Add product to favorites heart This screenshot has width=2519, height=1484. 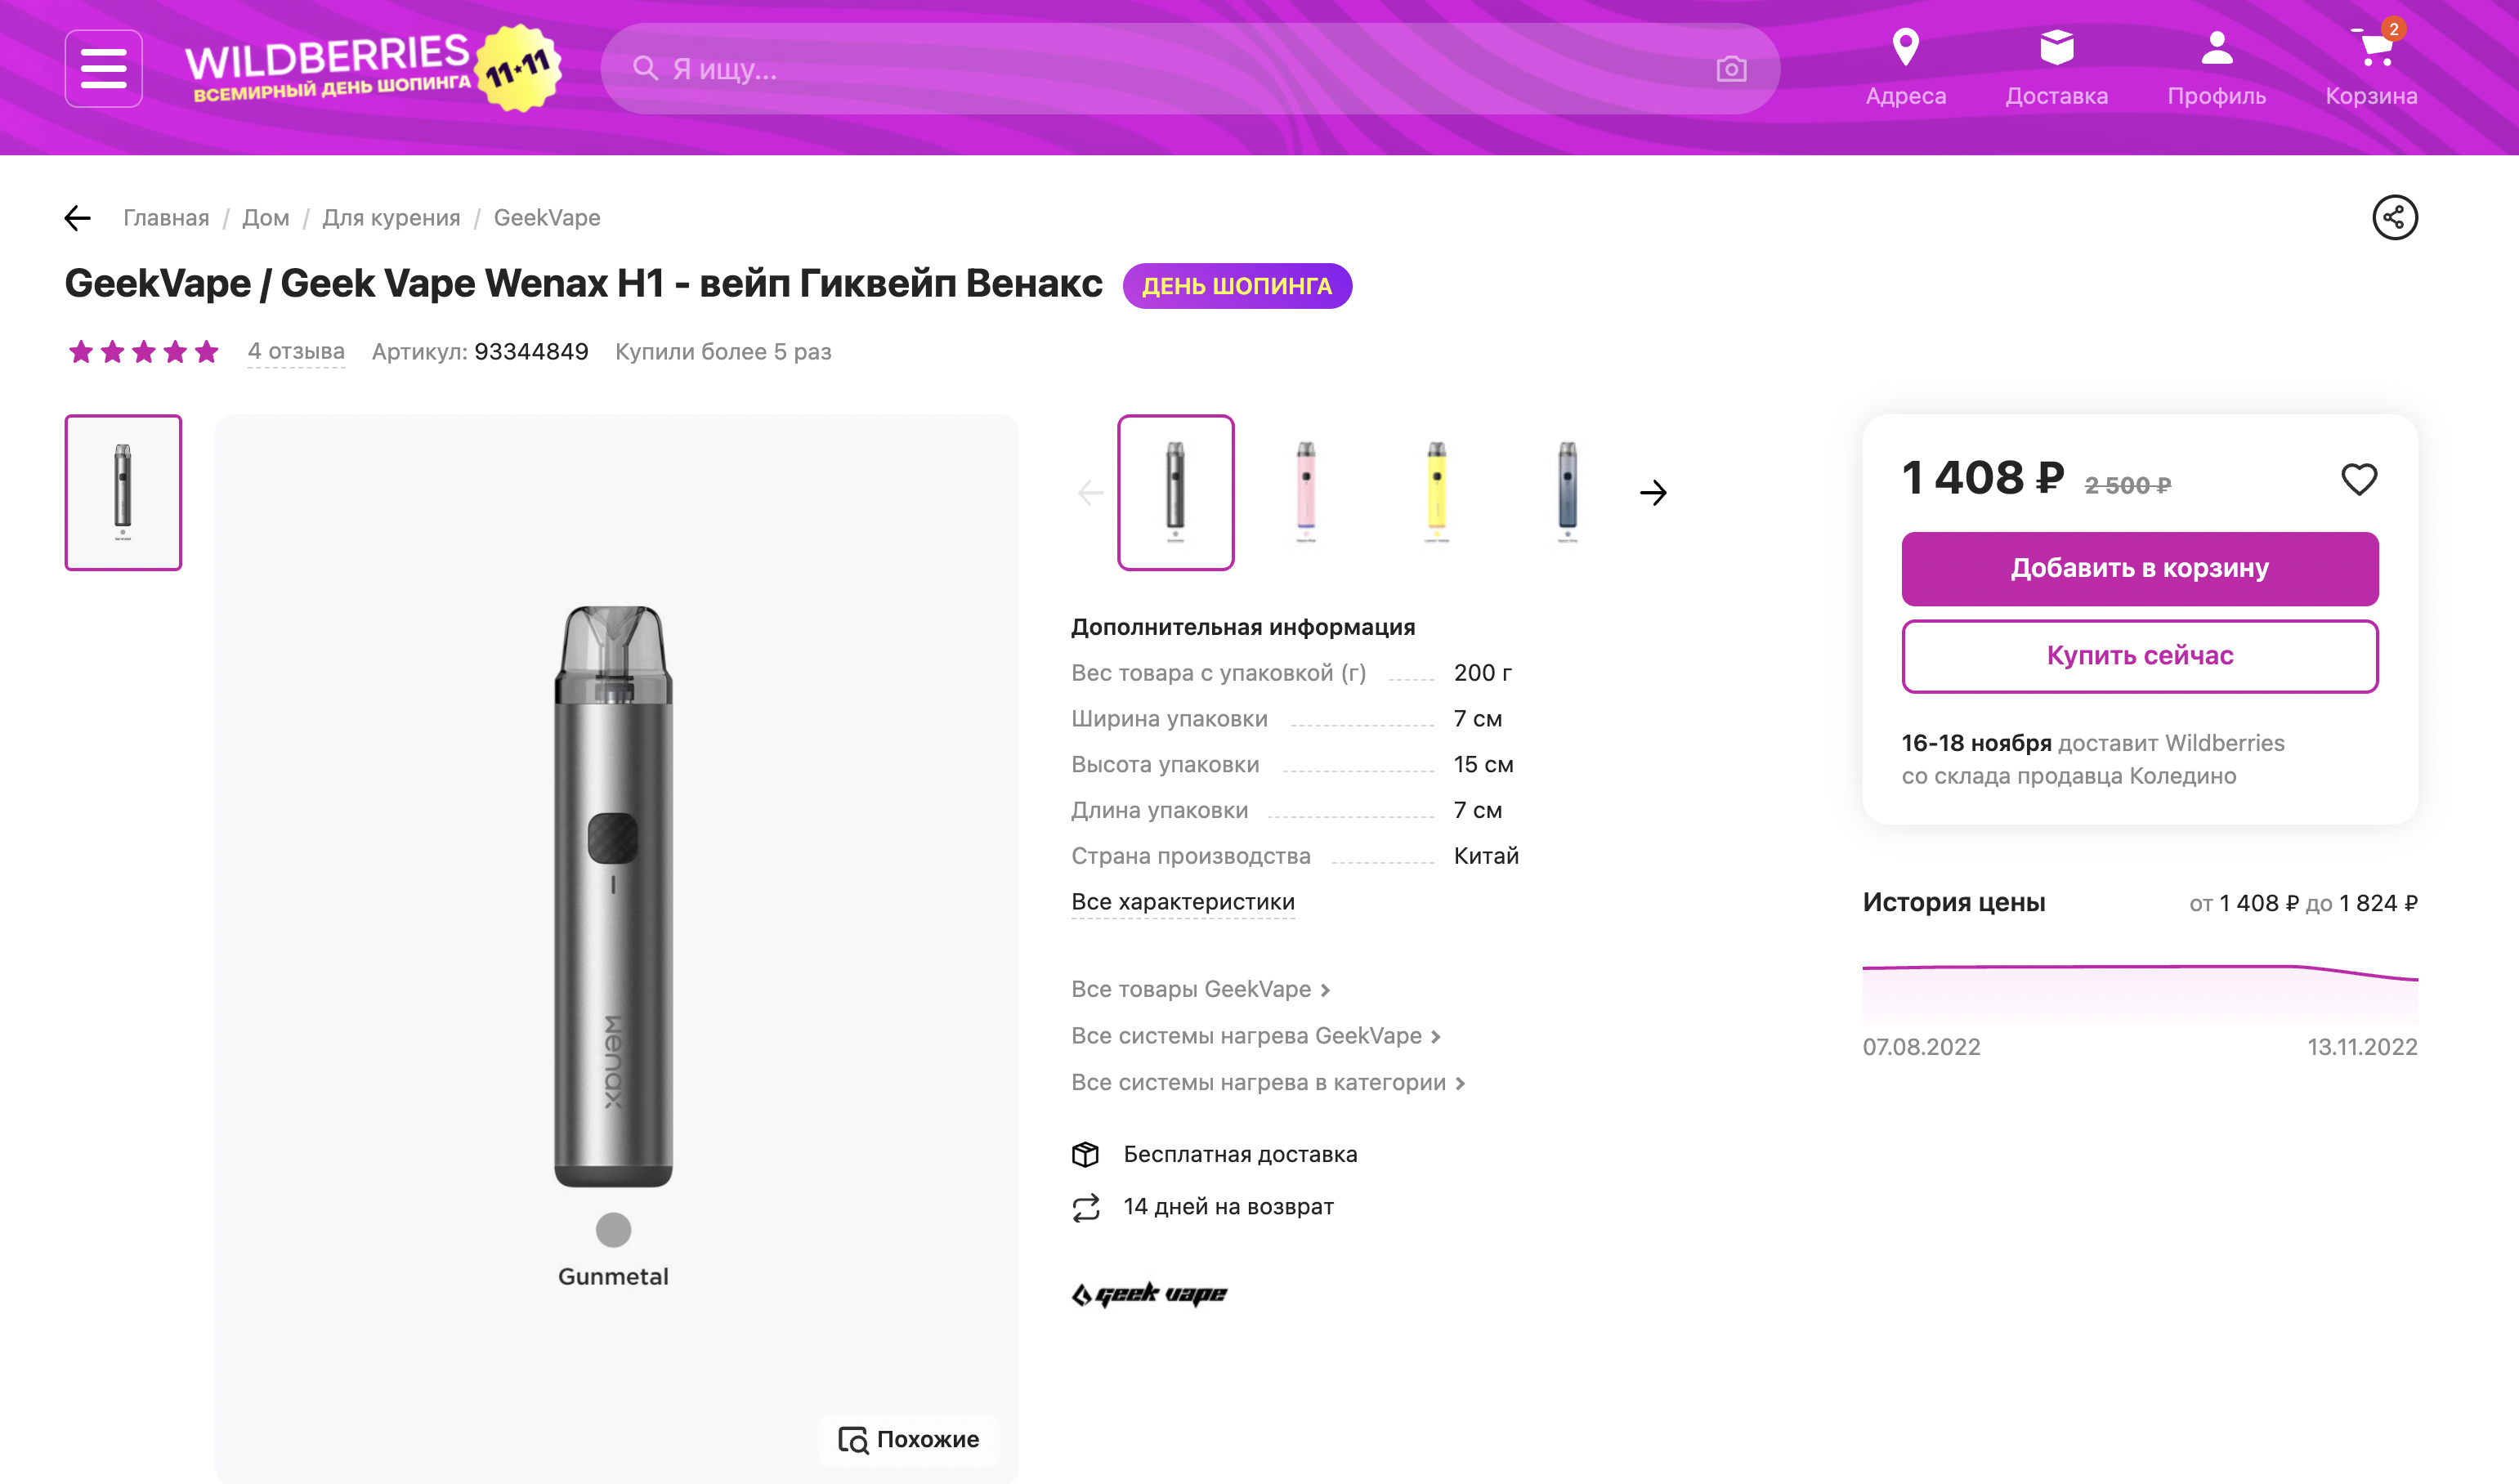[x=2358, y=480]
